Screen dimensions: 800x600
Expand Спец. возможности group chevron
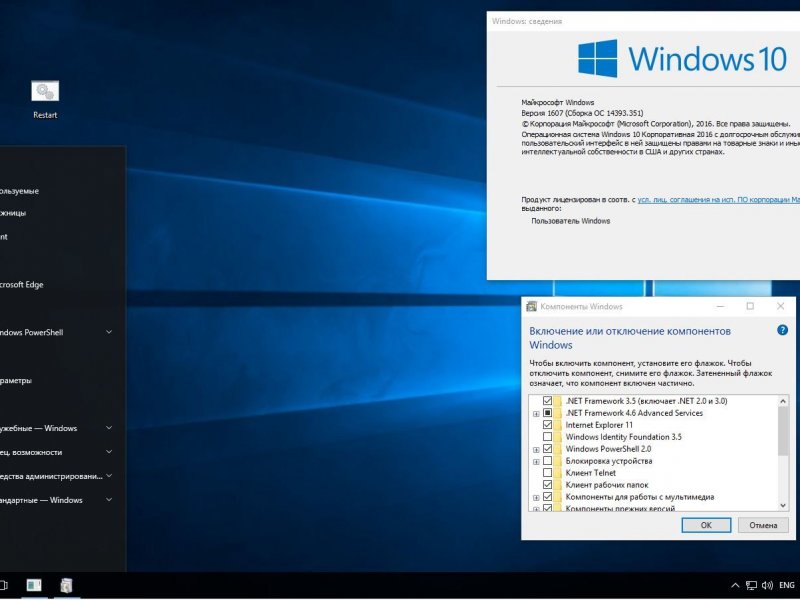pyautogui.click(x=109, y=452)
